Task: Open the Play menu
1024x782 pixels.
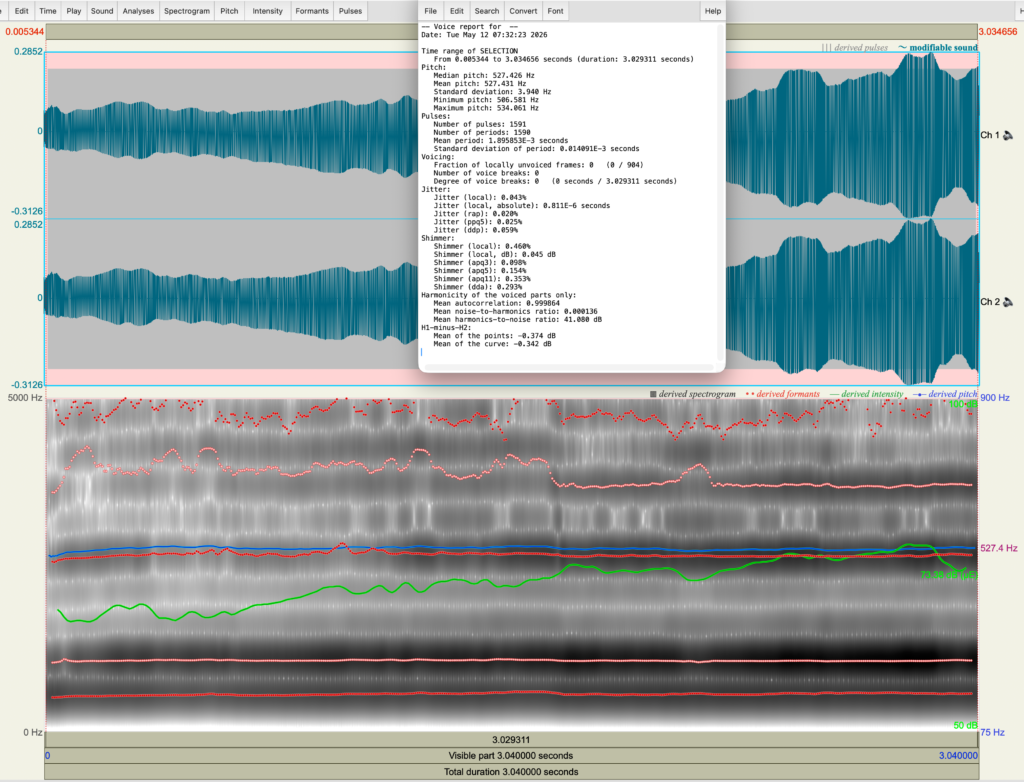Action: pyautogui.click(x=74, y=10)
